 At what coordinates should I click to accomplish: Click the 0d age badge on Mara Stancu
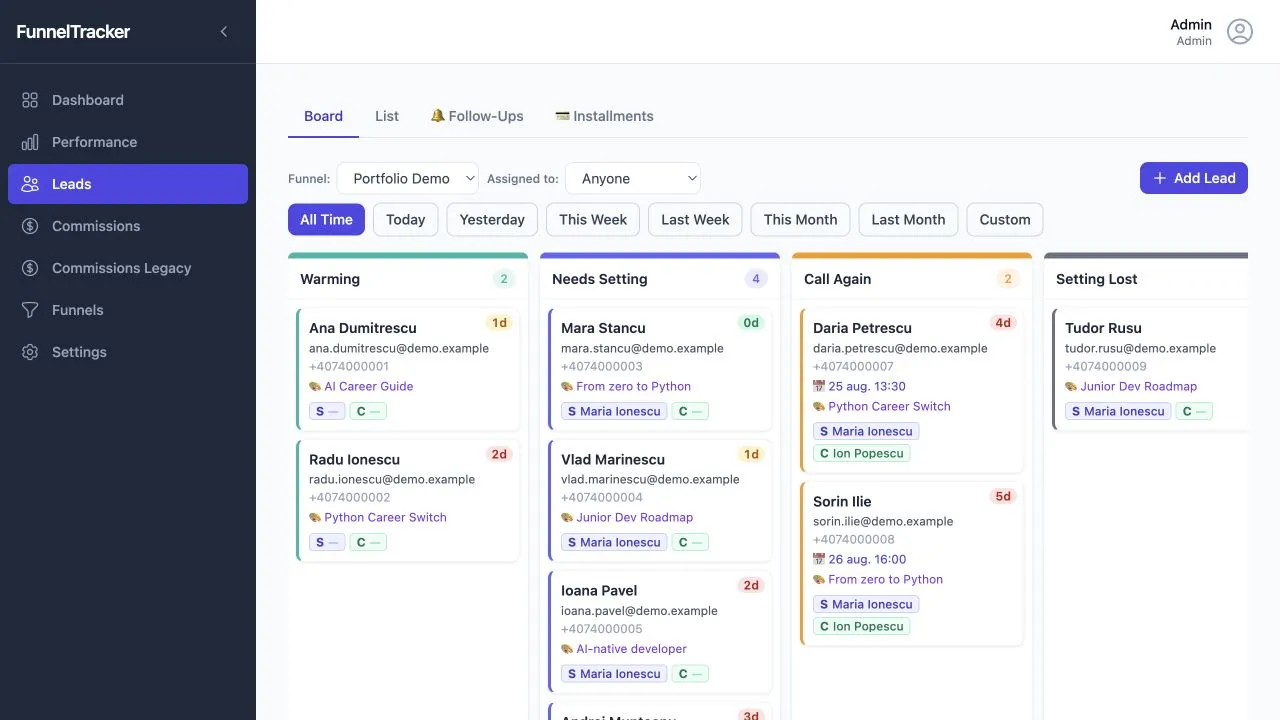[751, 323]
